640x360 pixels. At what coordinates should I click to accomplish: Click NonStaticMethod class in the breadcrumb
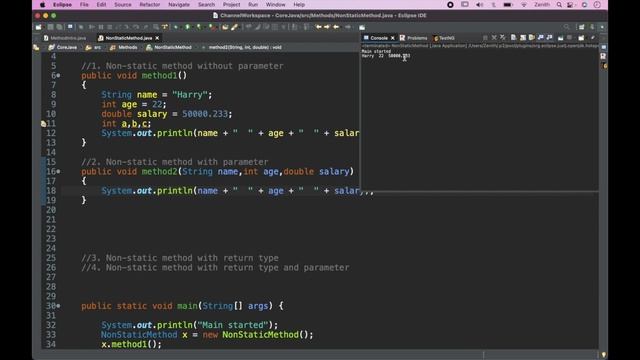(173, 47)
